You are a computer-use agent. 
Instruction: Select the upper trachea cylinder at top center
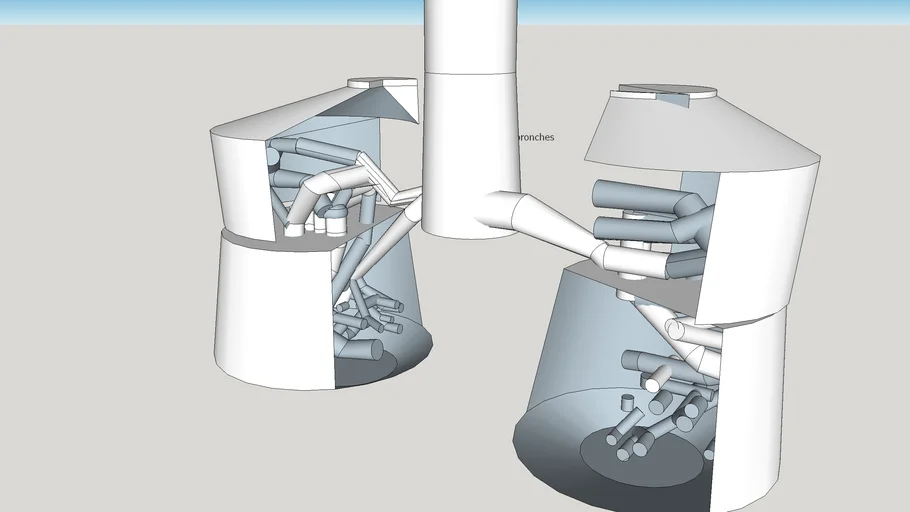coord(466,35)
